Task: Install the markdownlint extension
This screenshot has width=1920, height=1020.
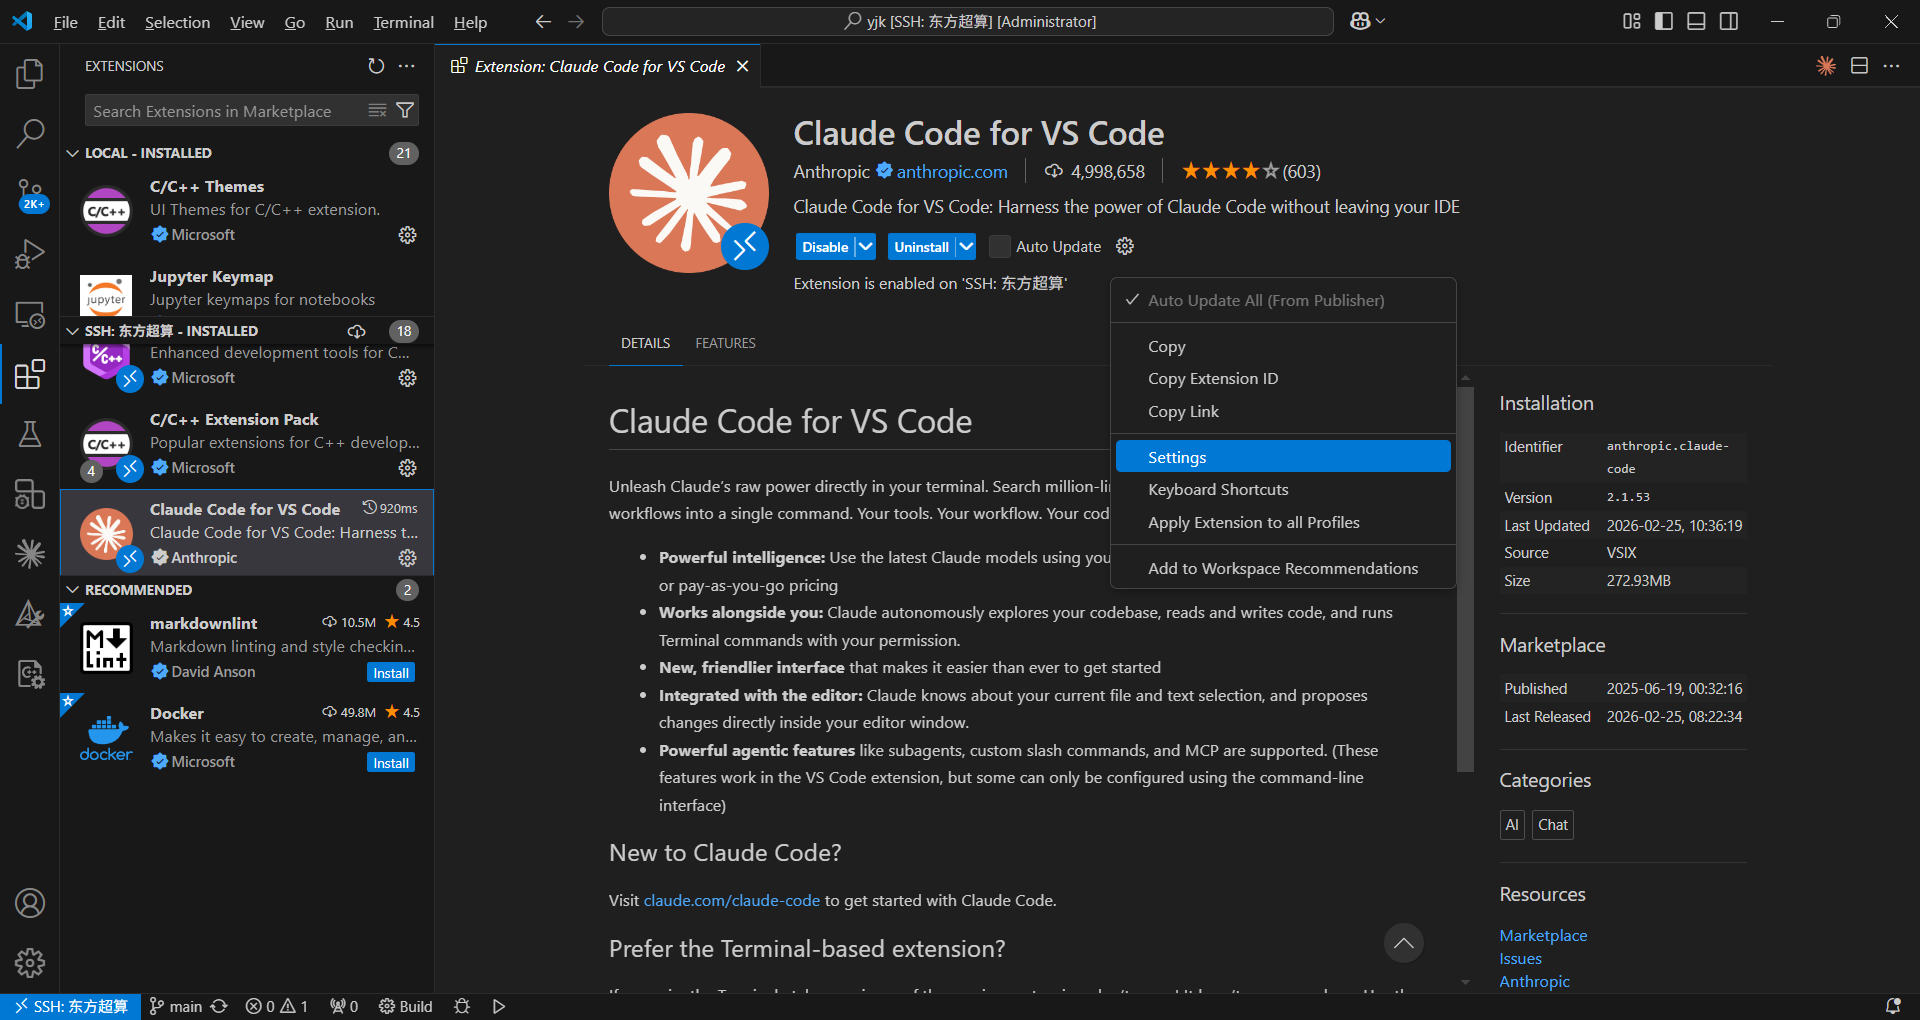Action: [x=391, y=673]
